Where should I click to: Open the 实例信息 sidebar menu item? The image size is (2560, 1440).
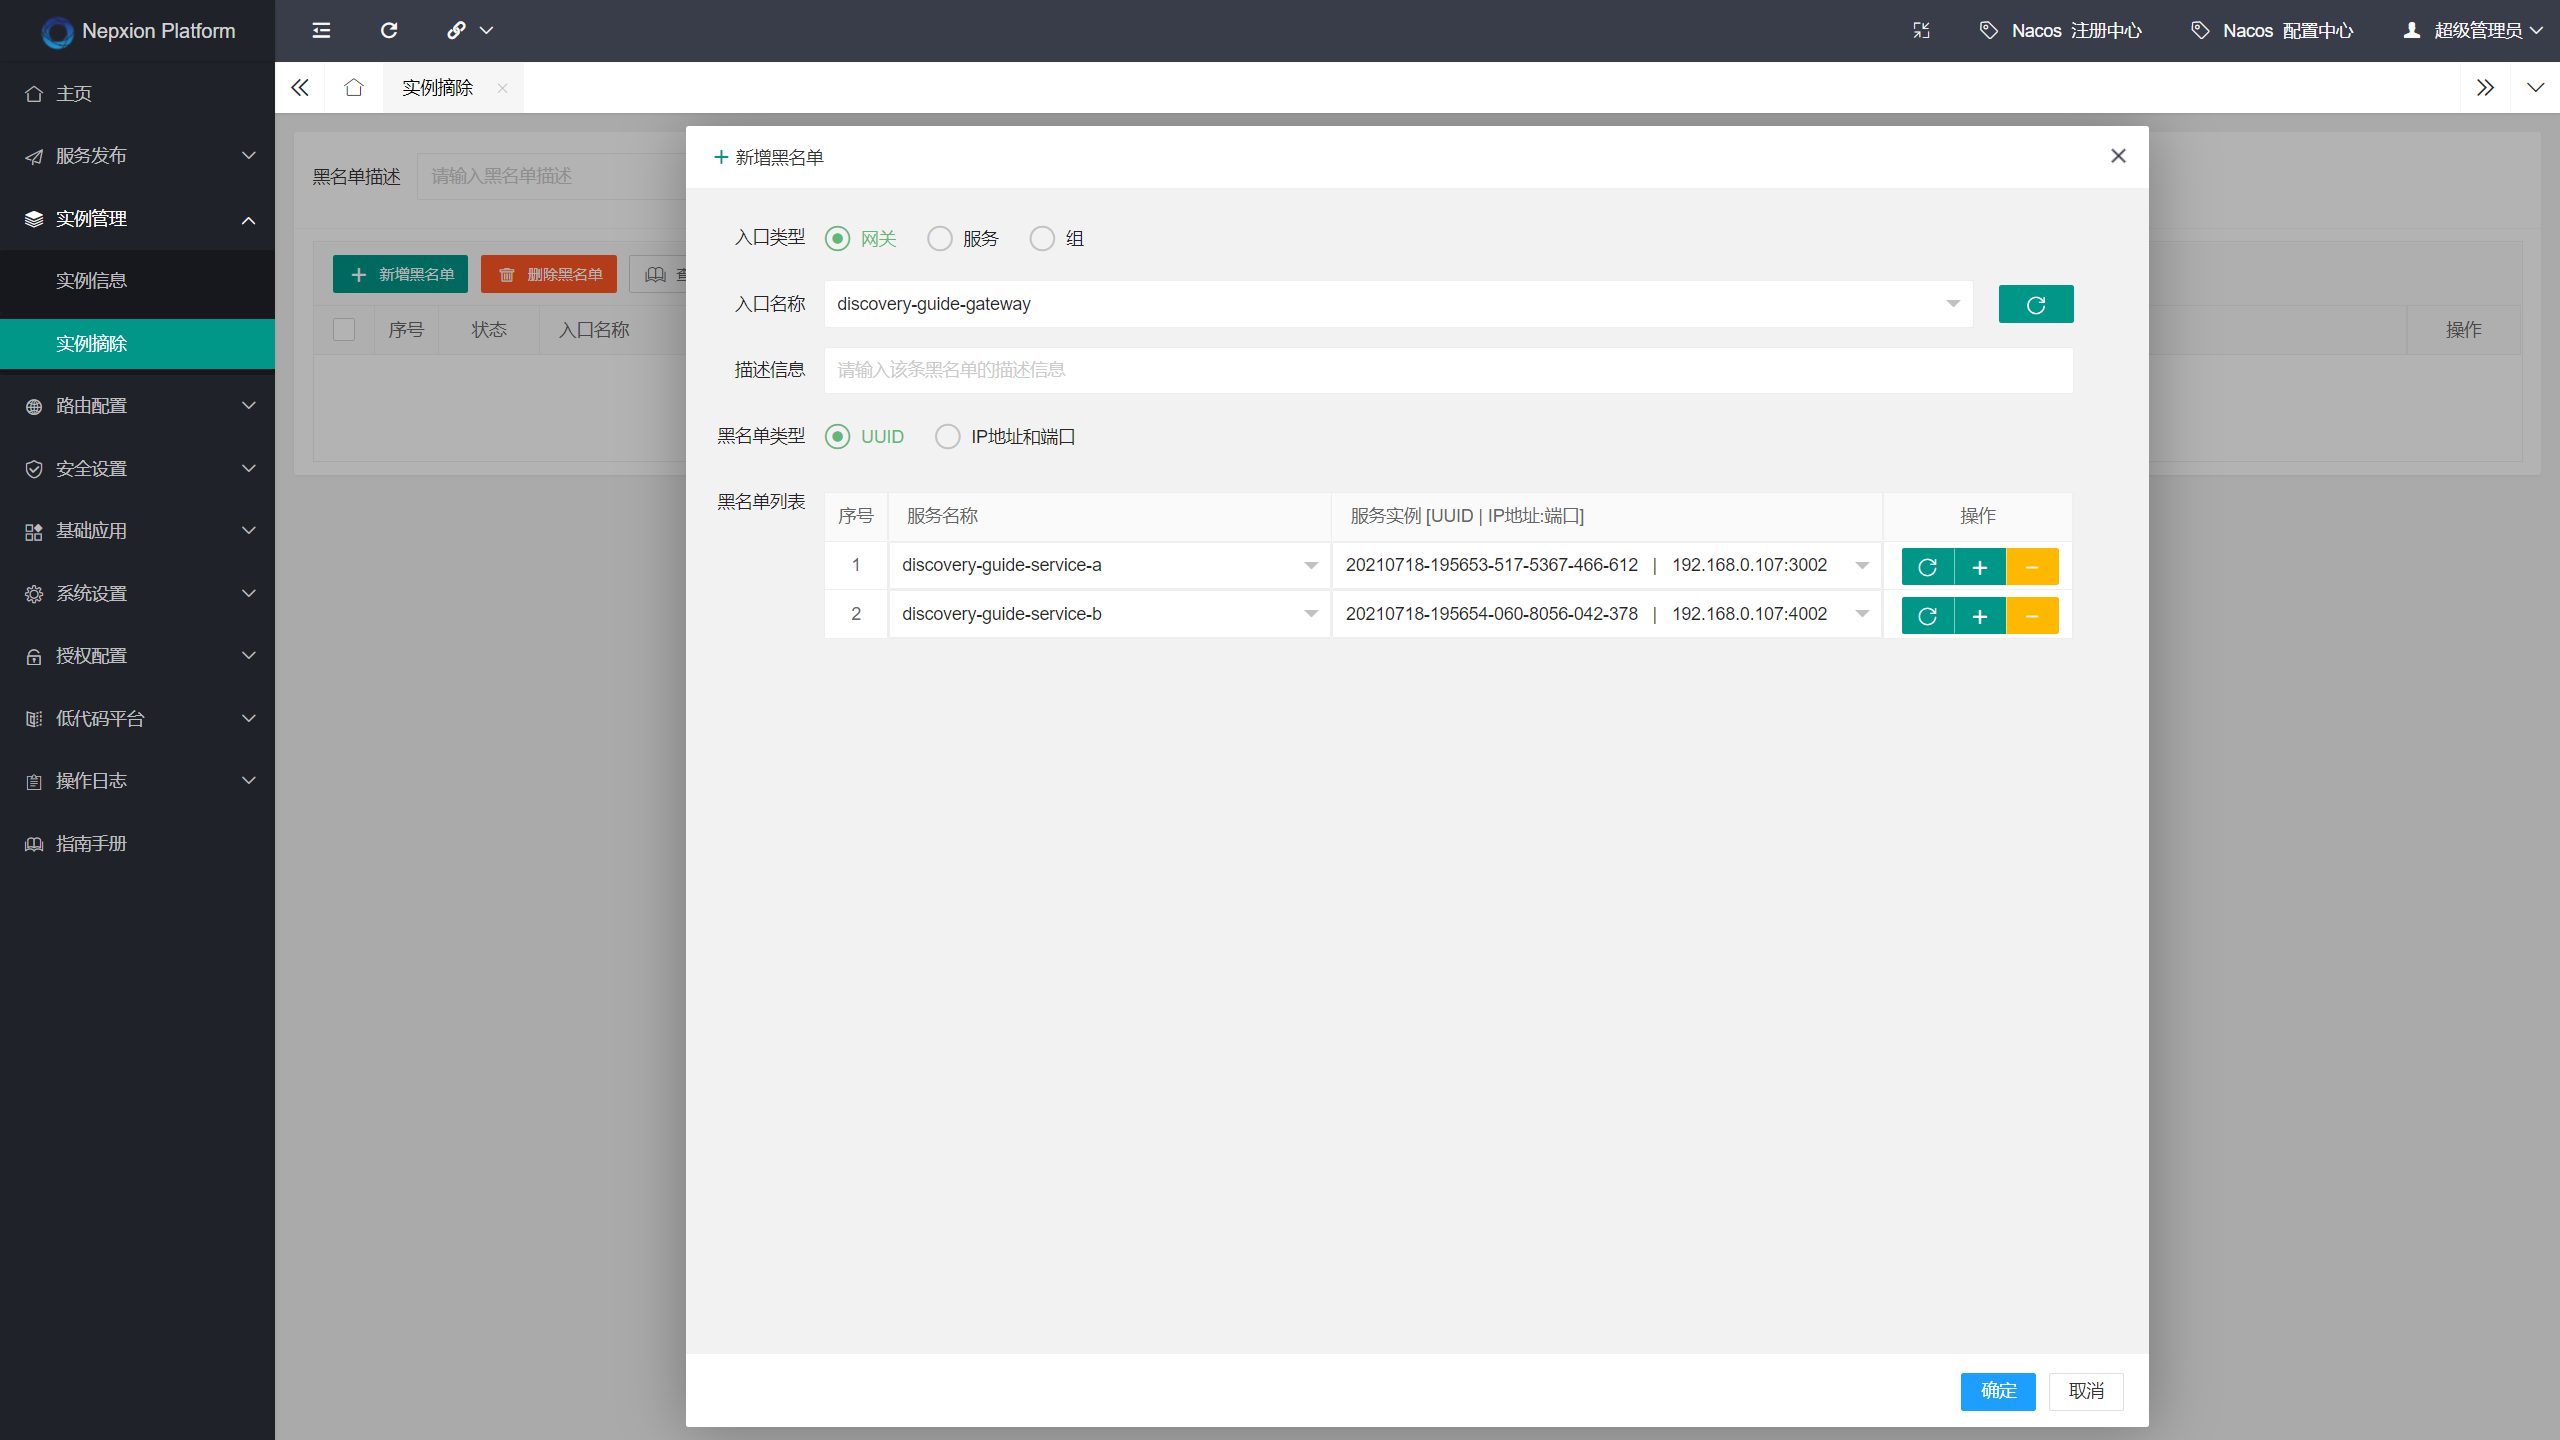[91, 281]
